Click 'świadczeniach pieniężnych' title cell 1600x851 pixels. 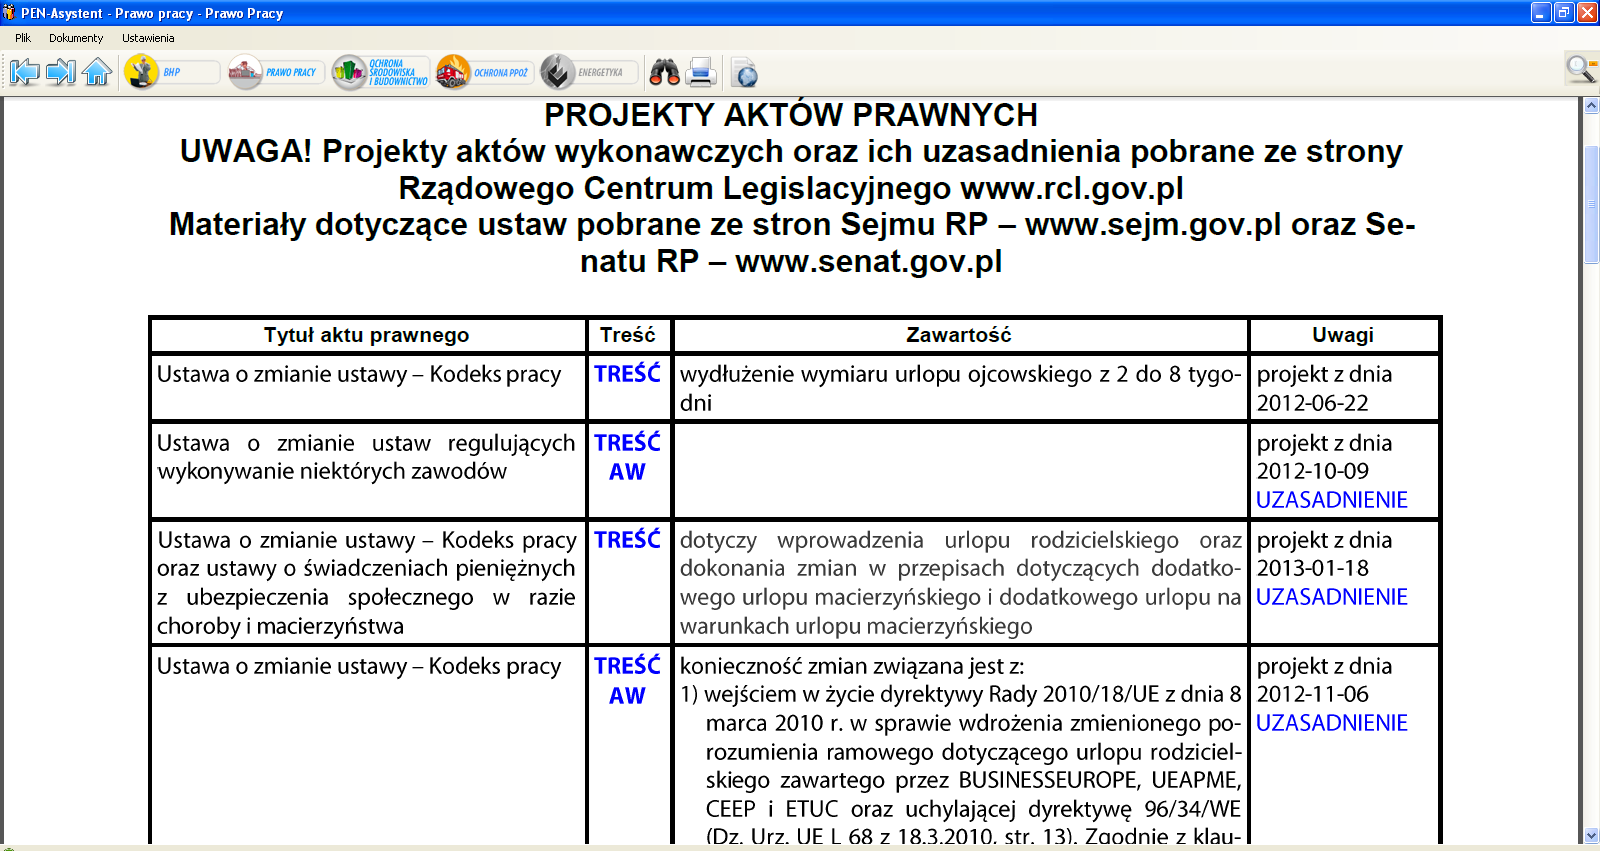tap(367, 582)
